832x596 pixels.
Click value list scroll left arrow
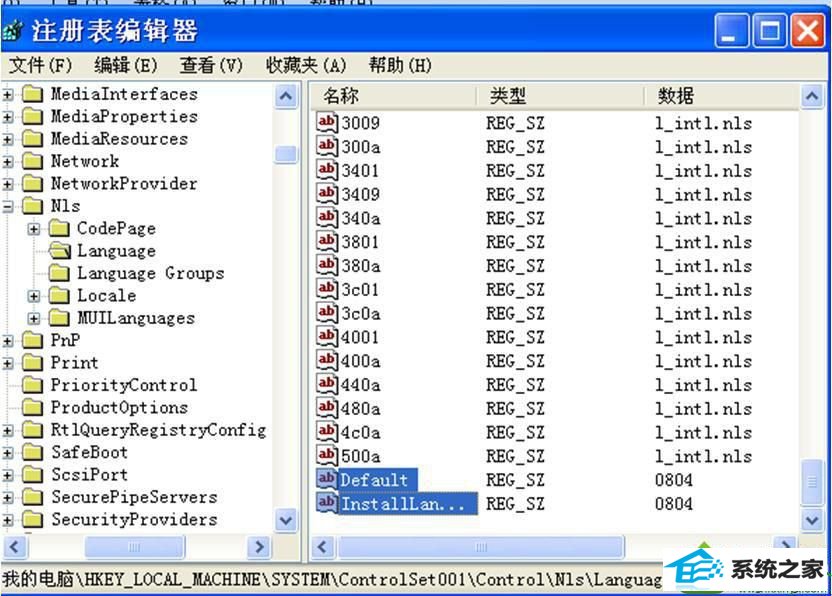323,546
